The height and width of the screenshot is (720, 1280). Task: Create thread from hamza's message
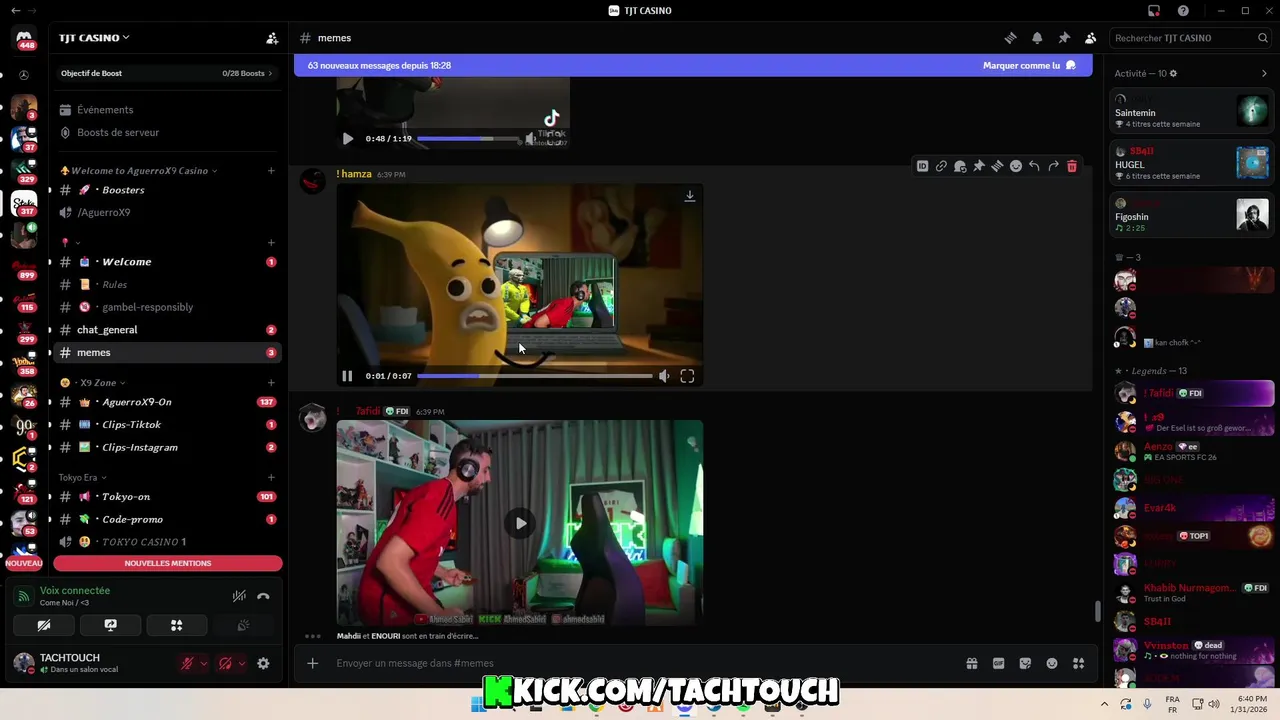(997, 166)
